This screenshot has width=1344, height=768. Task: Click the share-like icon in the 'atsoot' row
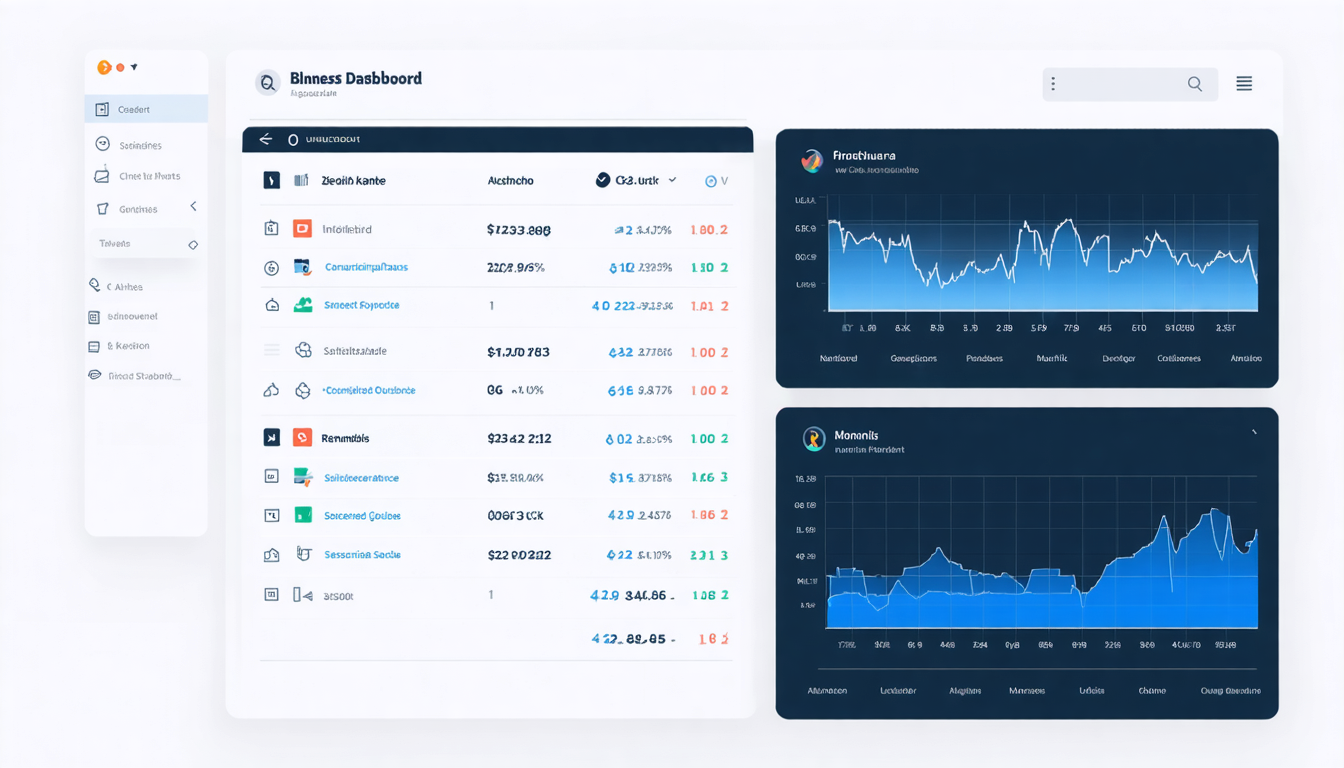(303, 595)
